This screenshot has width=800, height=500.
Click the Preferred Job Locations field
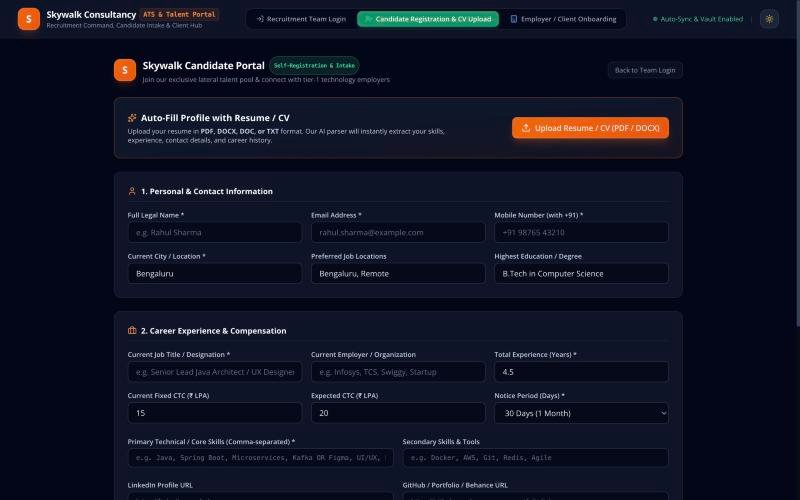click(x=398, y=273)
